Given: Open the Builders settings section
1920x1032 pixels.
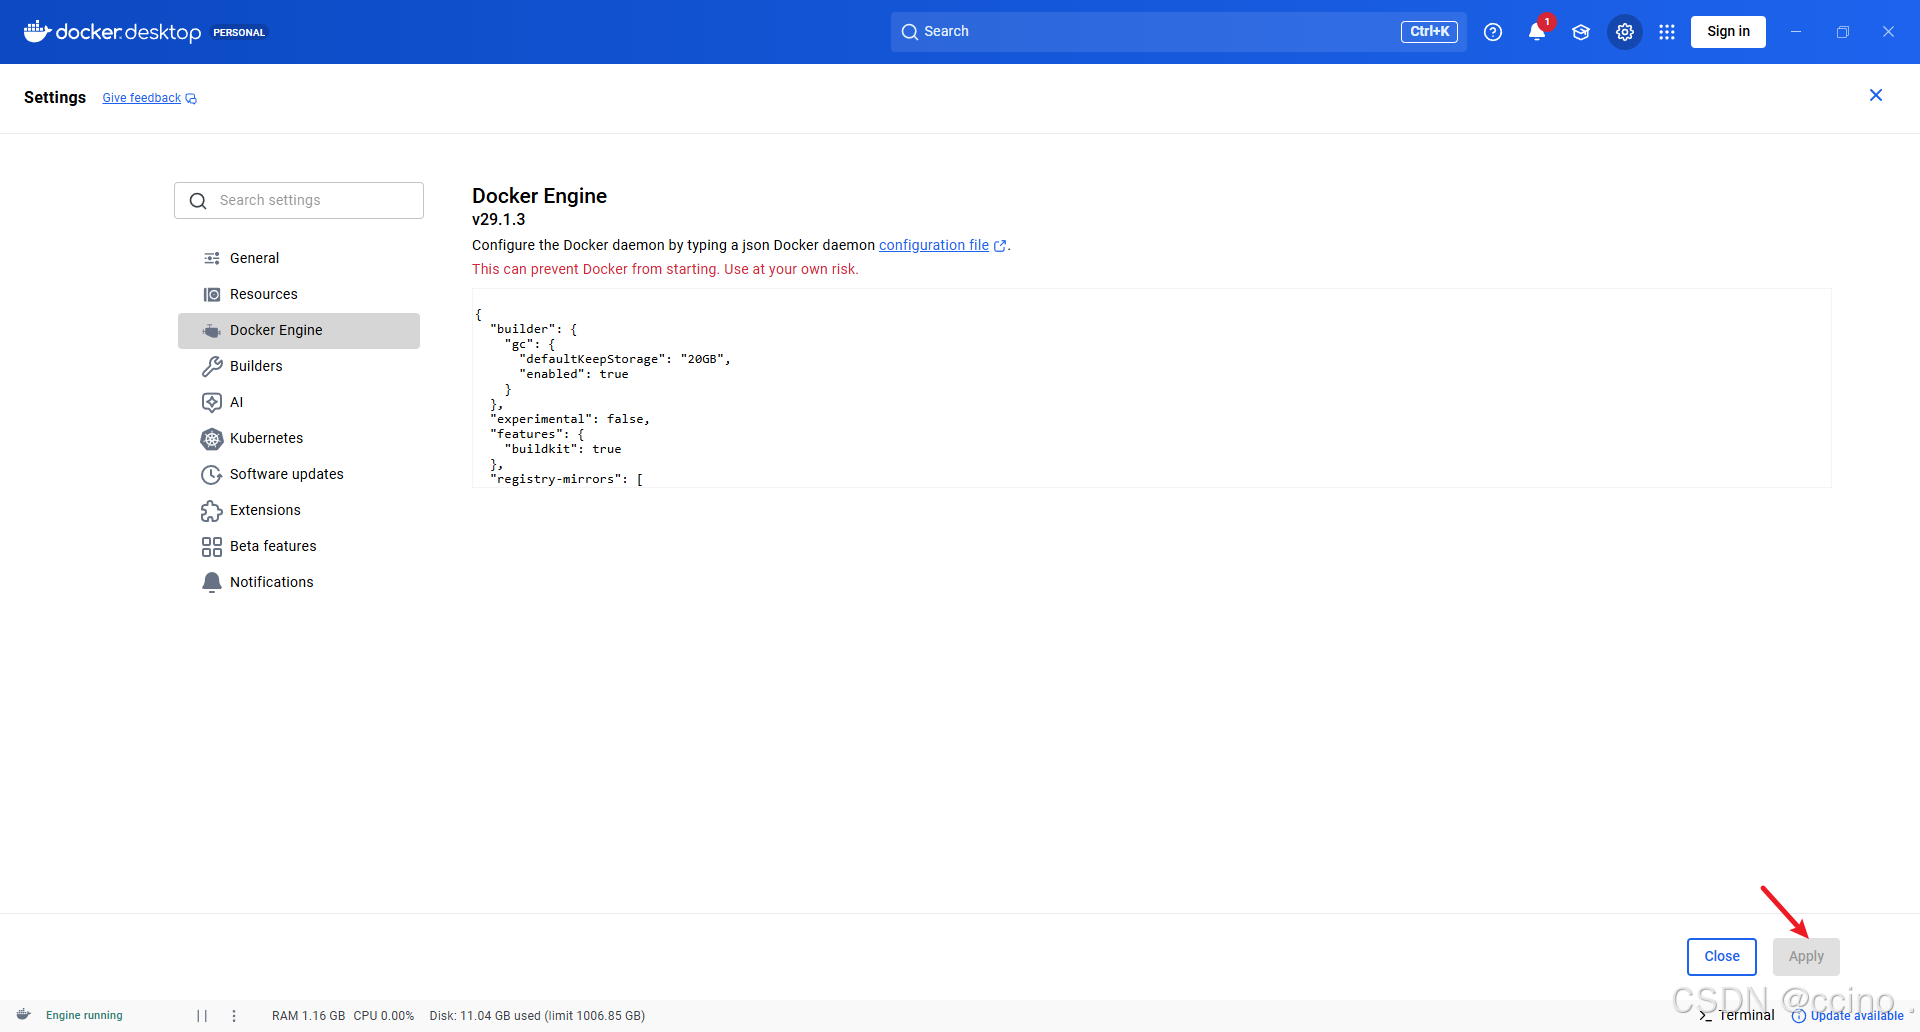Looking at the screenshot, I should coord(299,366).
